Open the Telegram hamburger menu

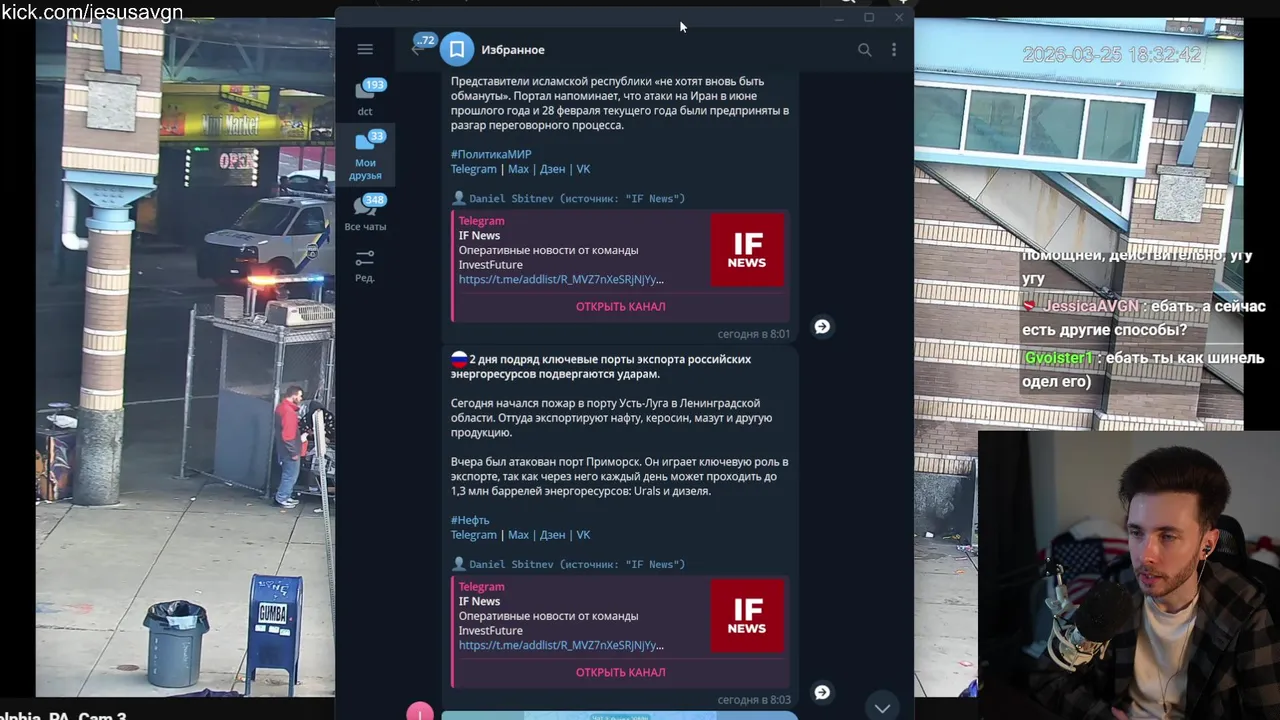(x=365, y=49)
